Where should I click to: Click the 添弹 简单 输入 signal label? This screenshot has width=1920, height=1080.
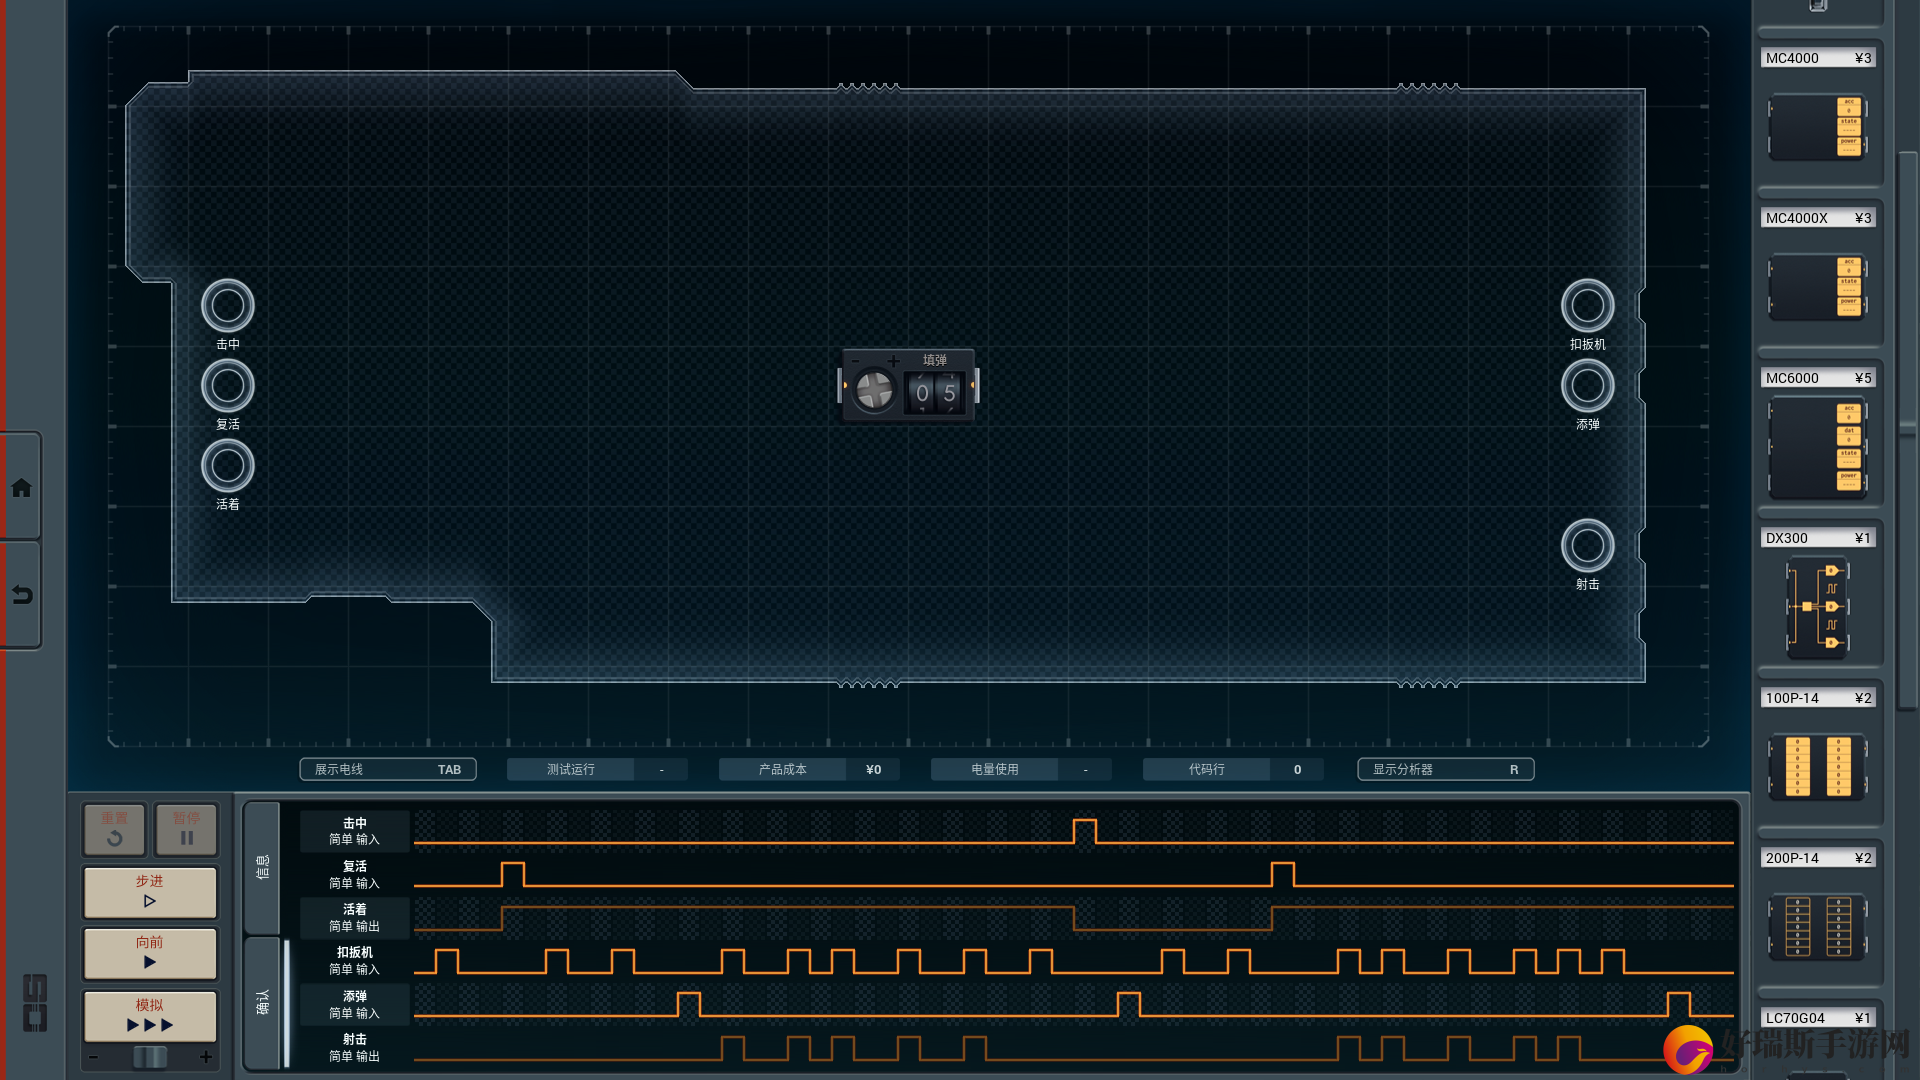pos(355,1005)
